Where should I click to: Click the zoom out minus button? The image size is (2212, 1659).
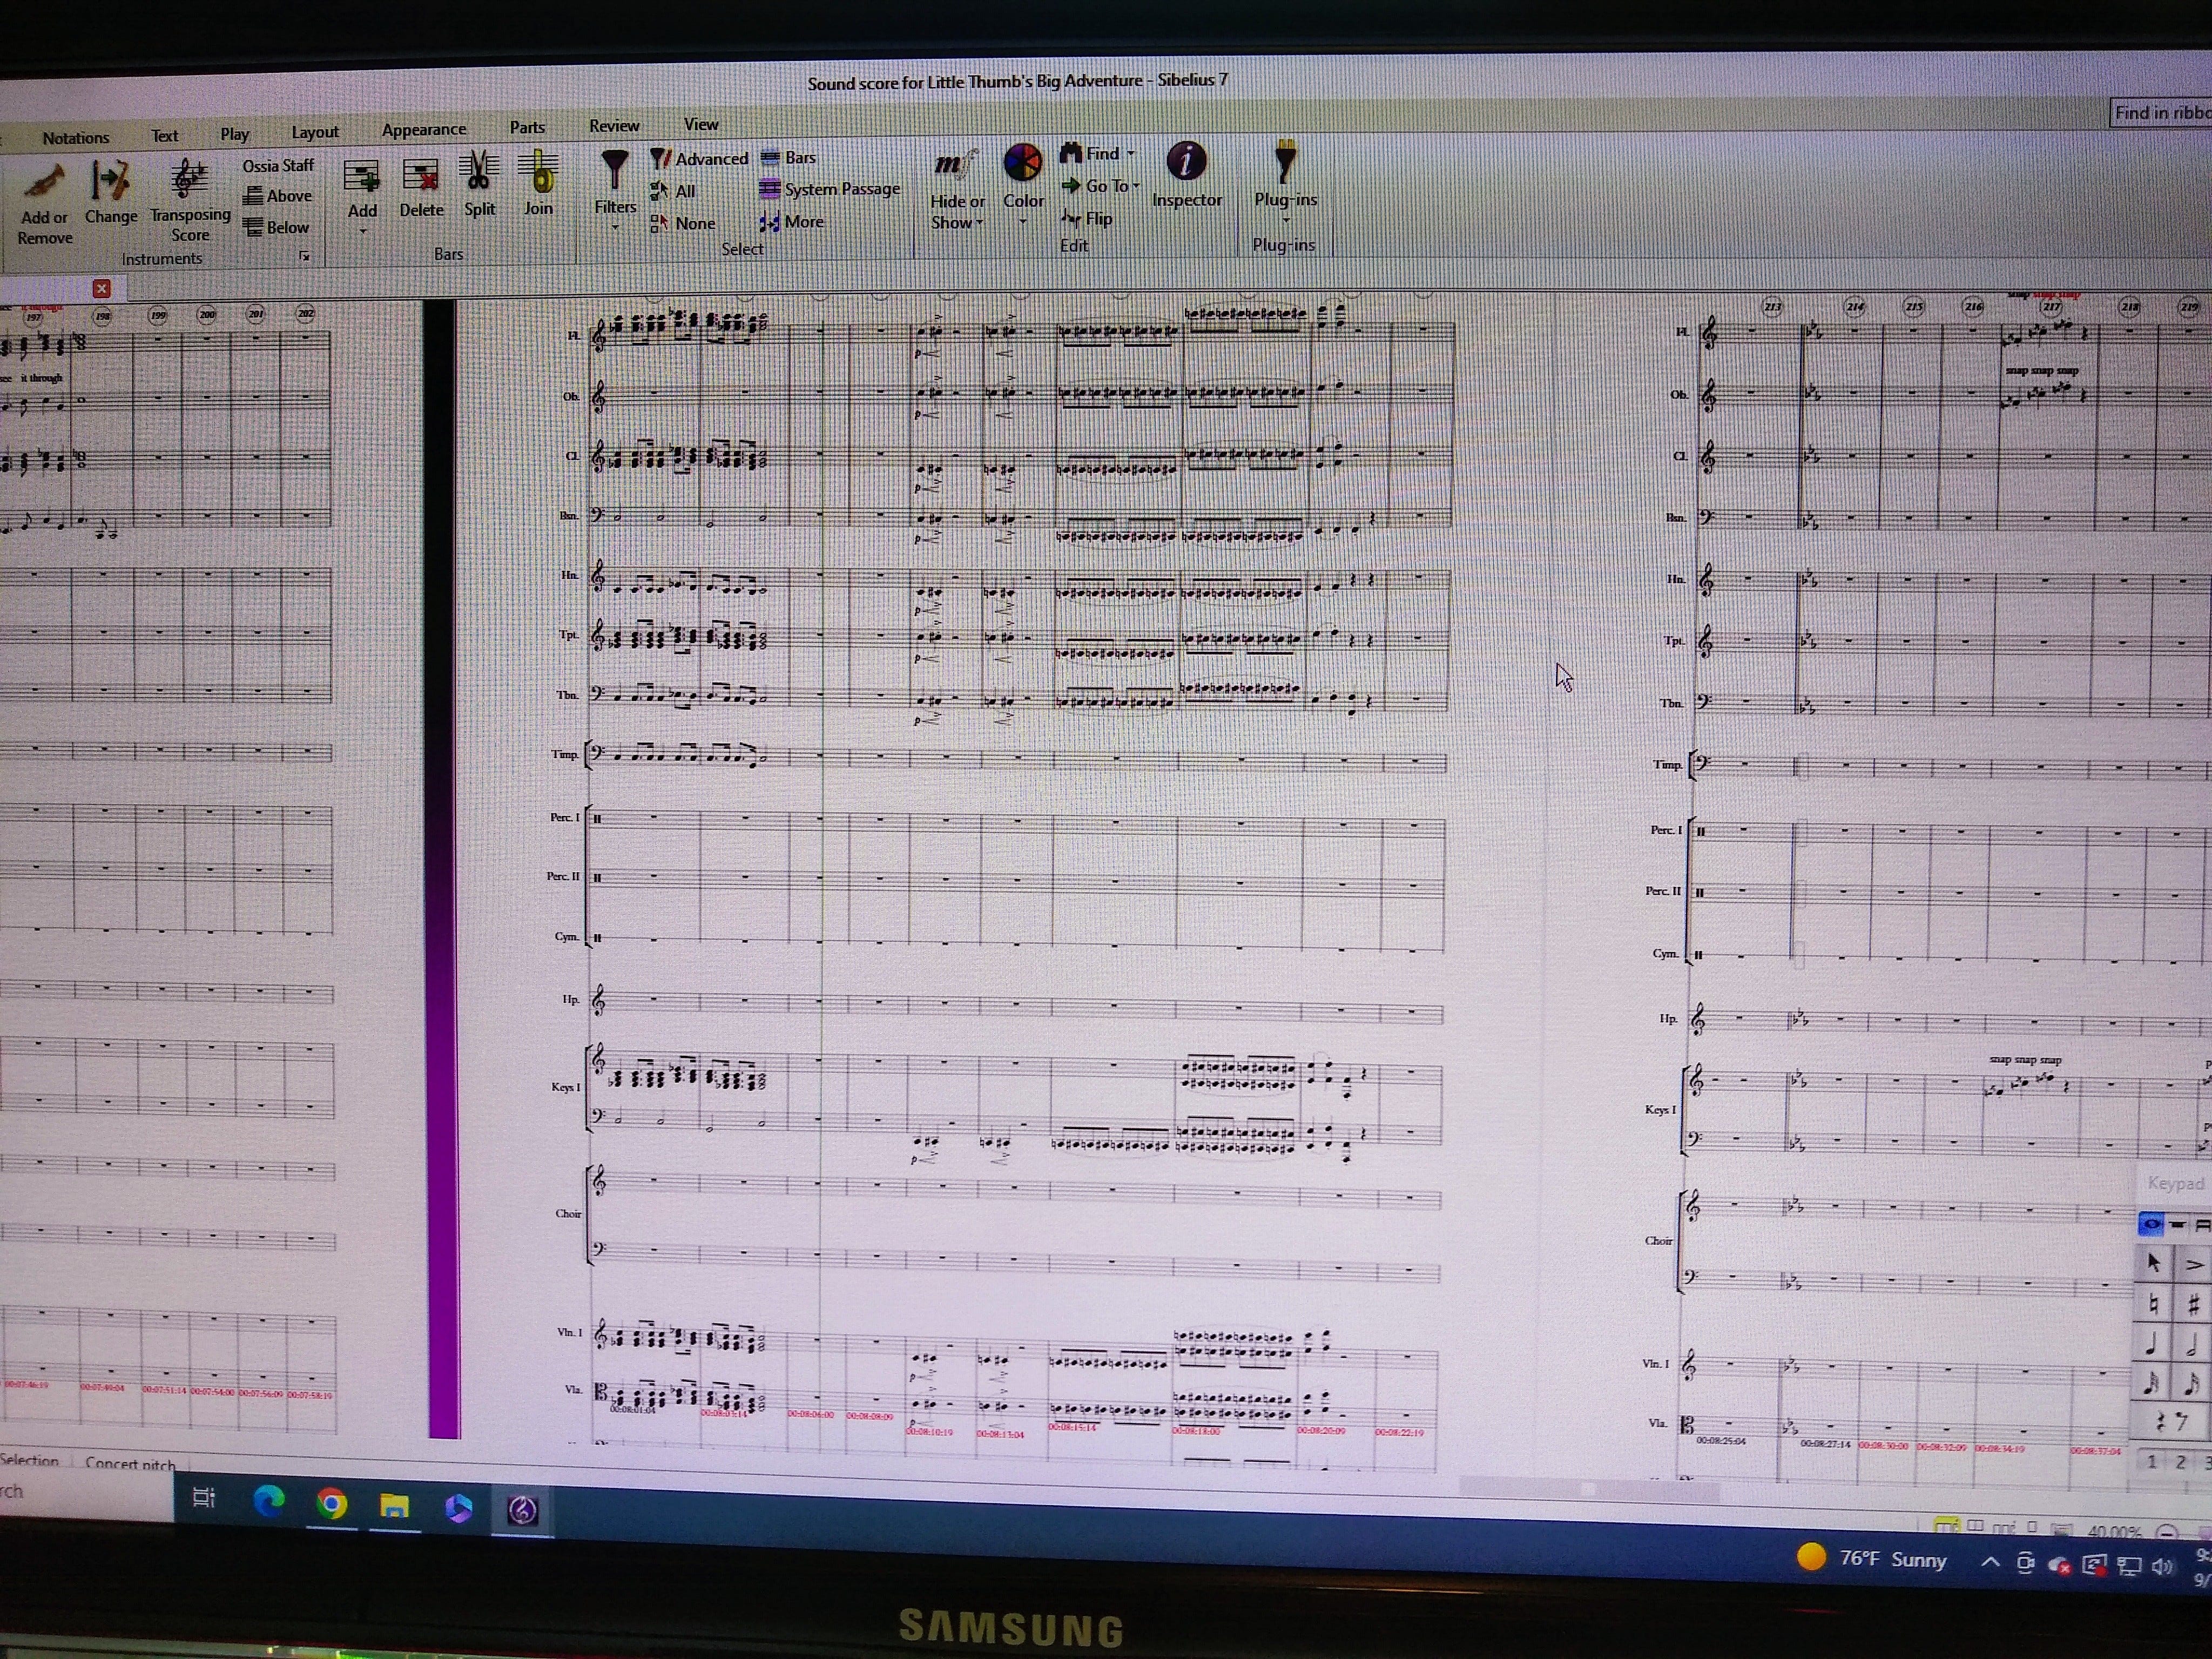coord(2166,1532)
